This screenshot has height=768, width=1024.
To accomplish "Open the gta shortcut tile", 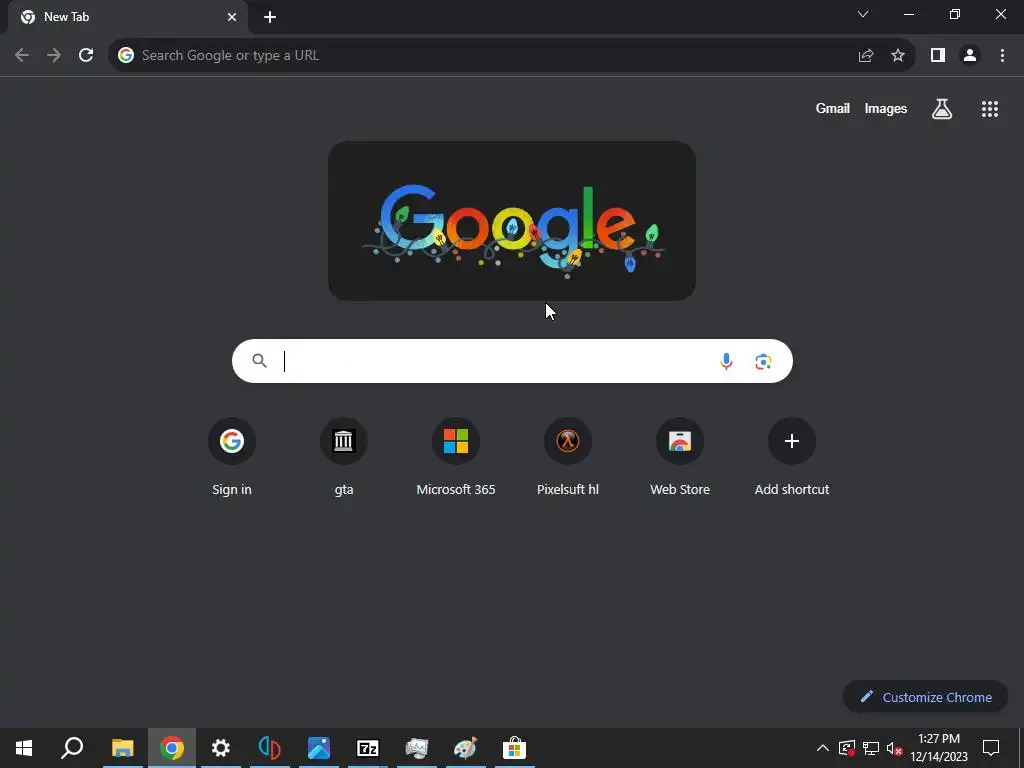I will click(x=344, y=458).
